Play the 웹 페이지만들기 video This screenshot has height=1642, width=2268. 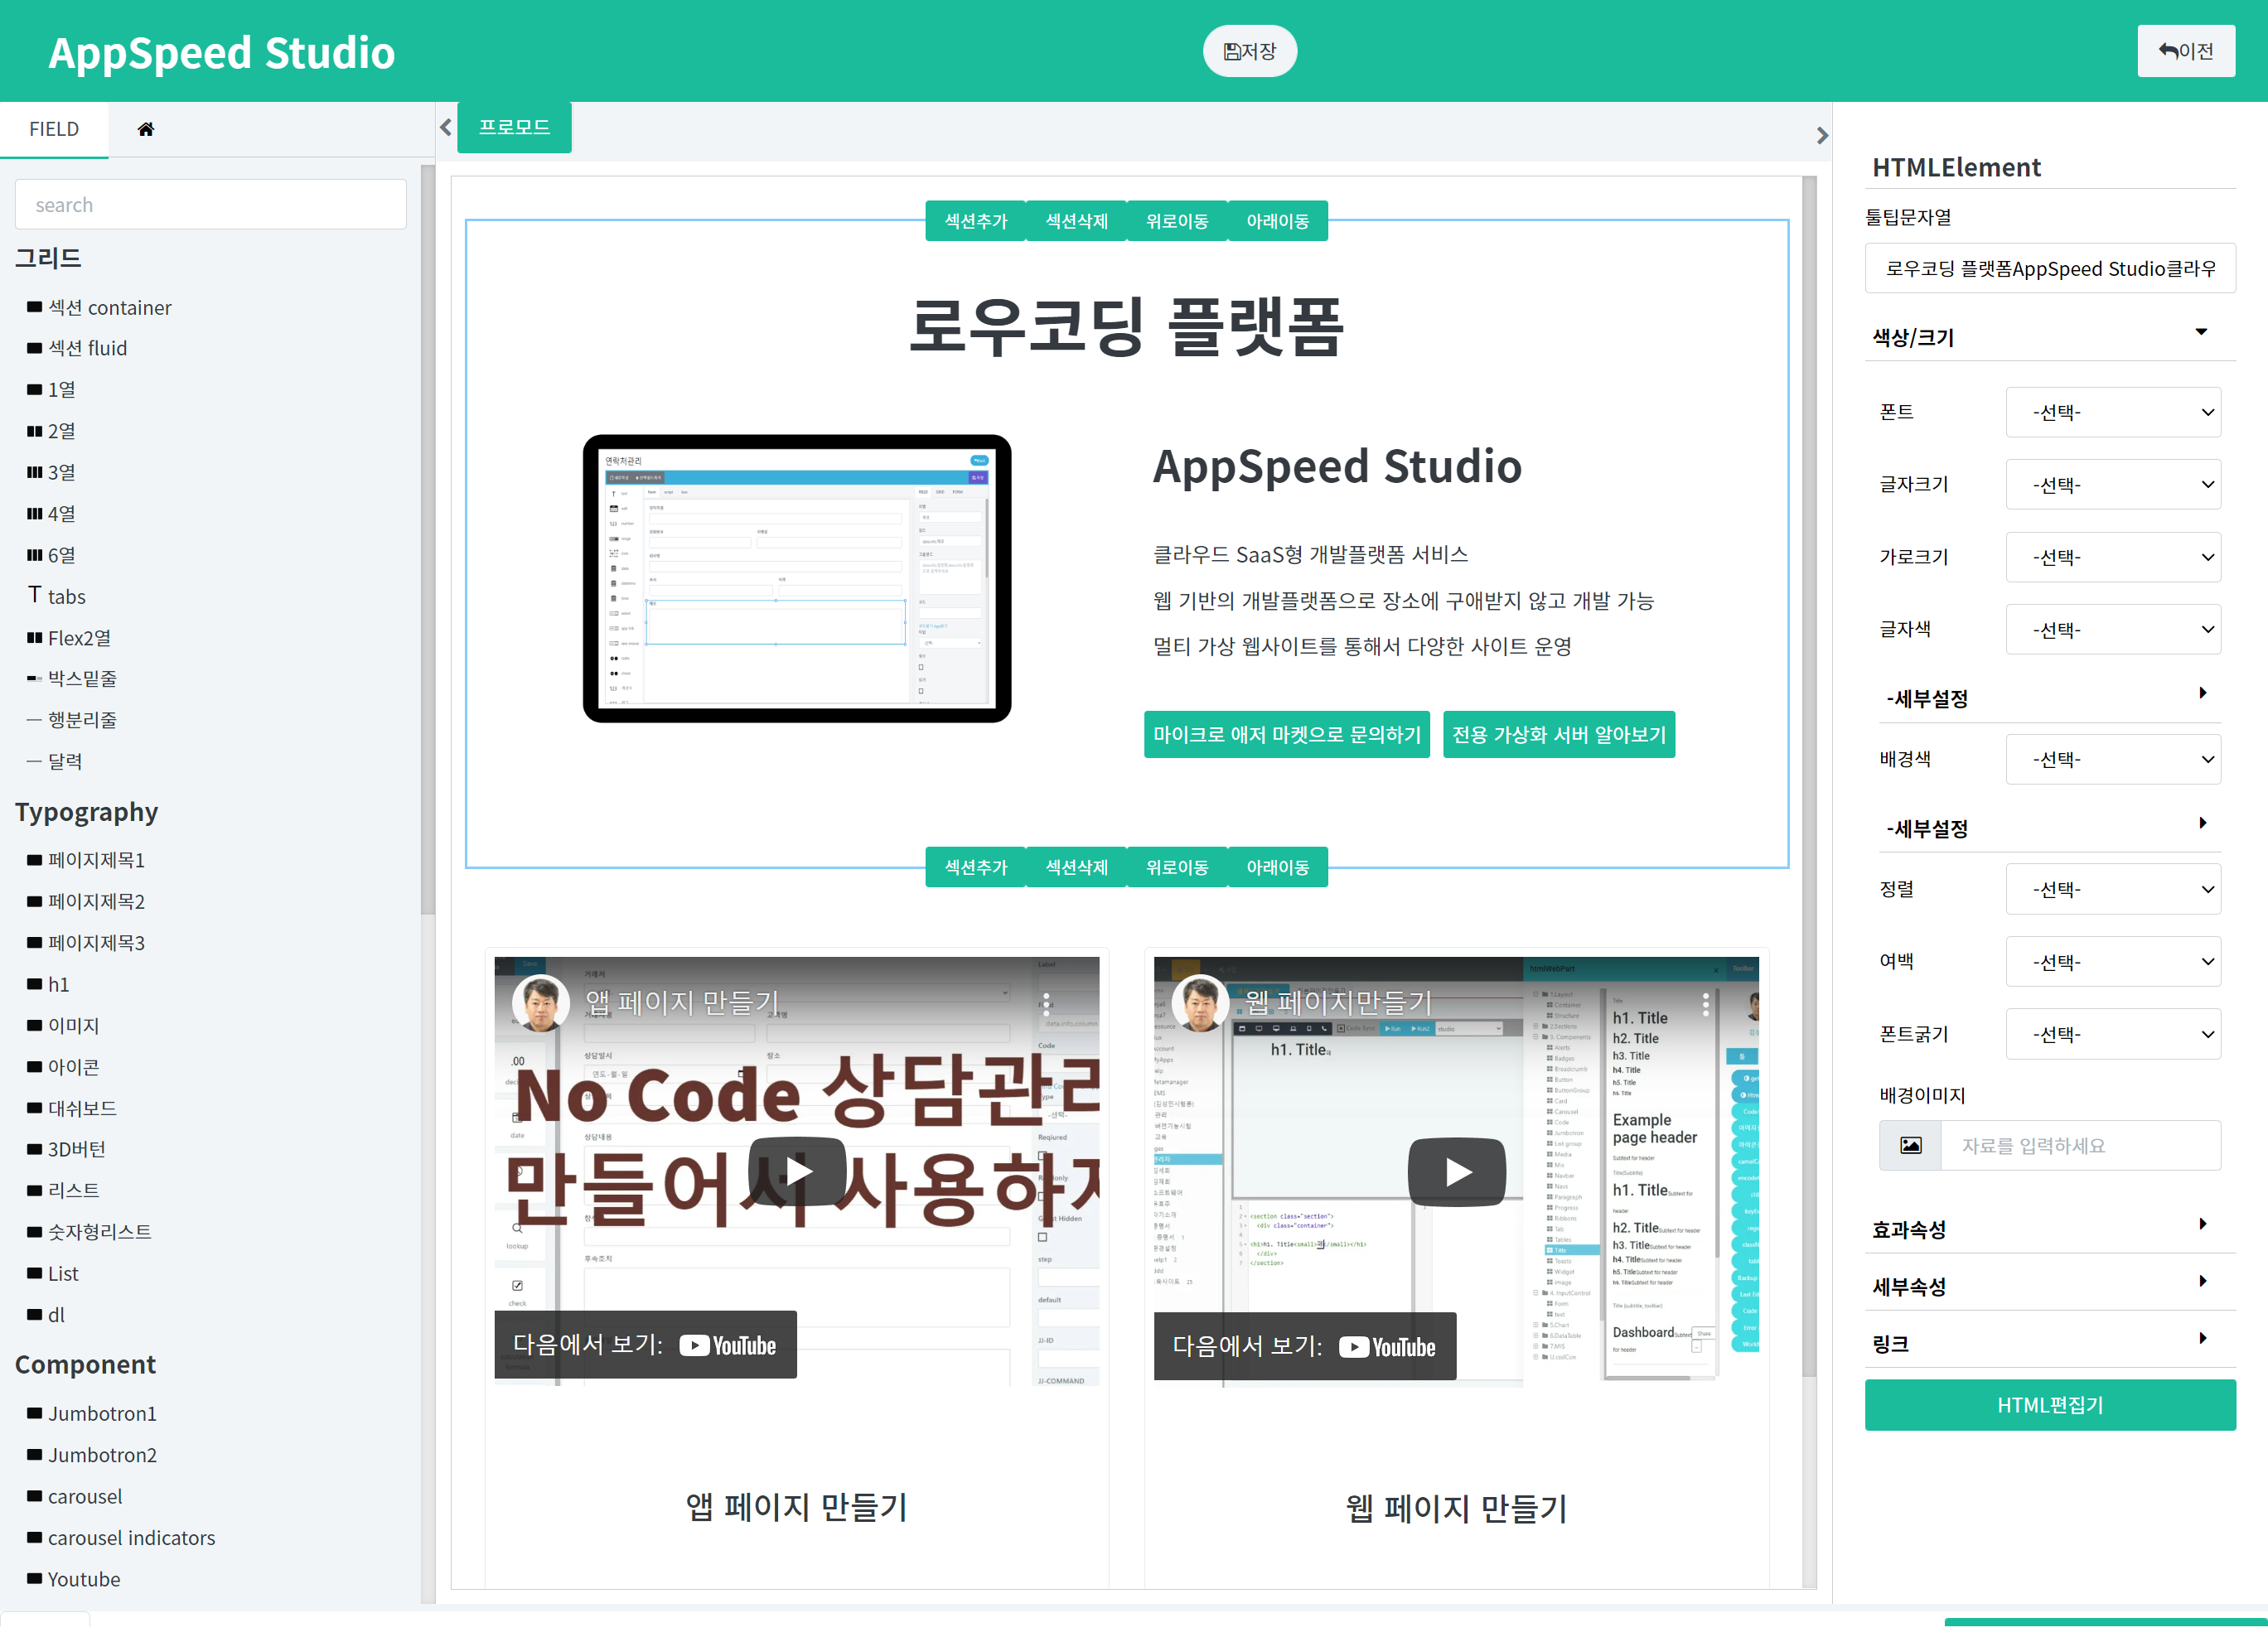click(x=1457, y=1171)
